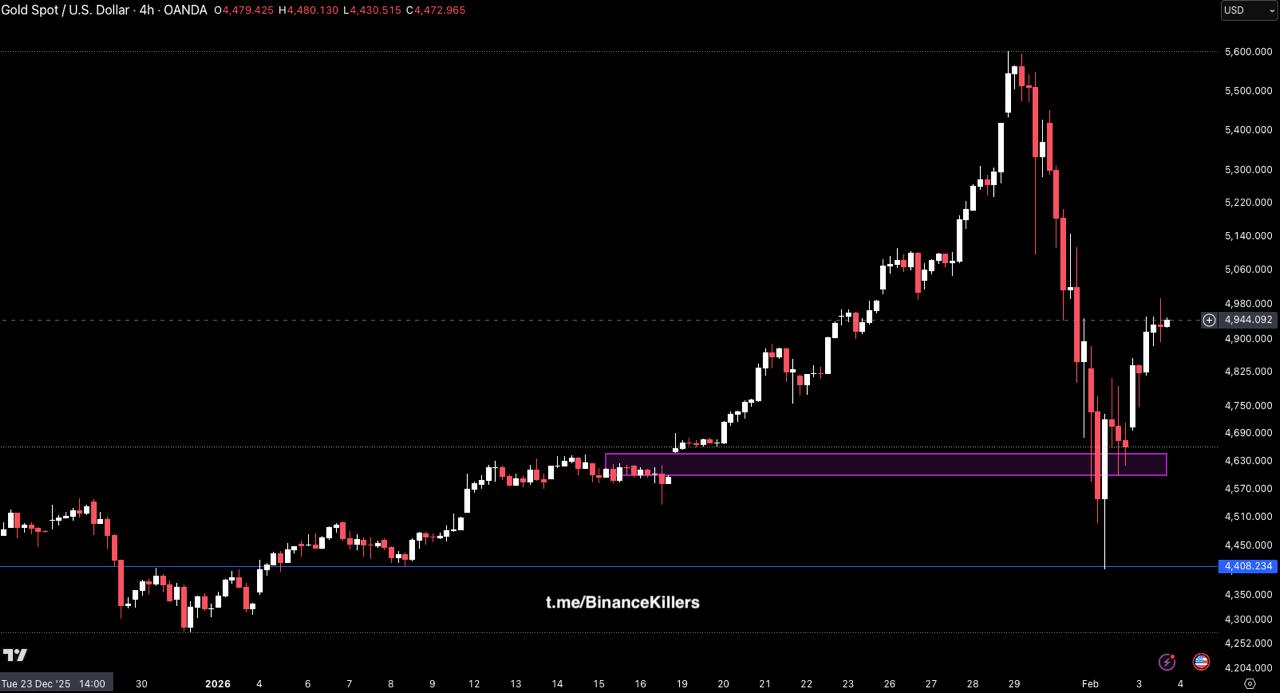Click the 29 date on time axis
Image resolution: width=1280 pixels, height=693 pixels.
click(x=1013, y=684)
